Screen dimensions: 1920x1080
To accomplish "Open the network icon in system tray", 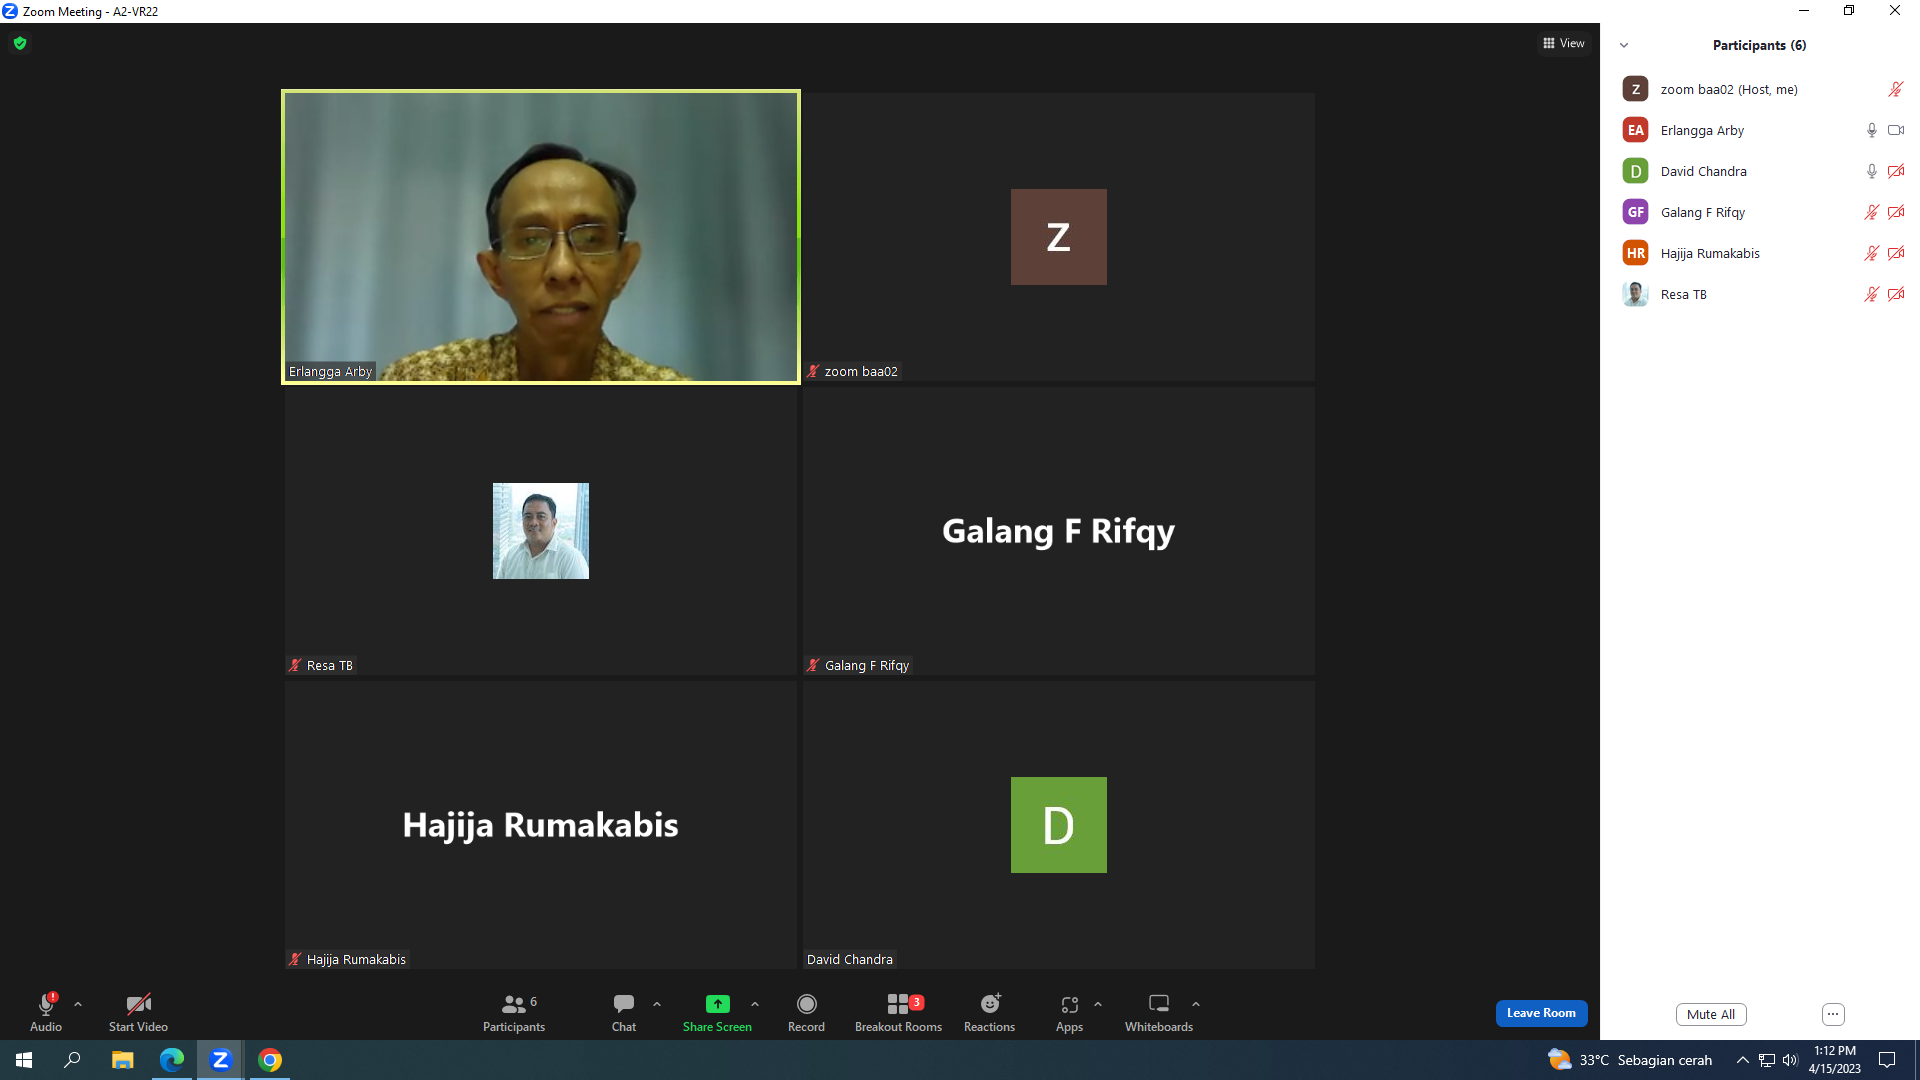I will pos(1767,1060).
